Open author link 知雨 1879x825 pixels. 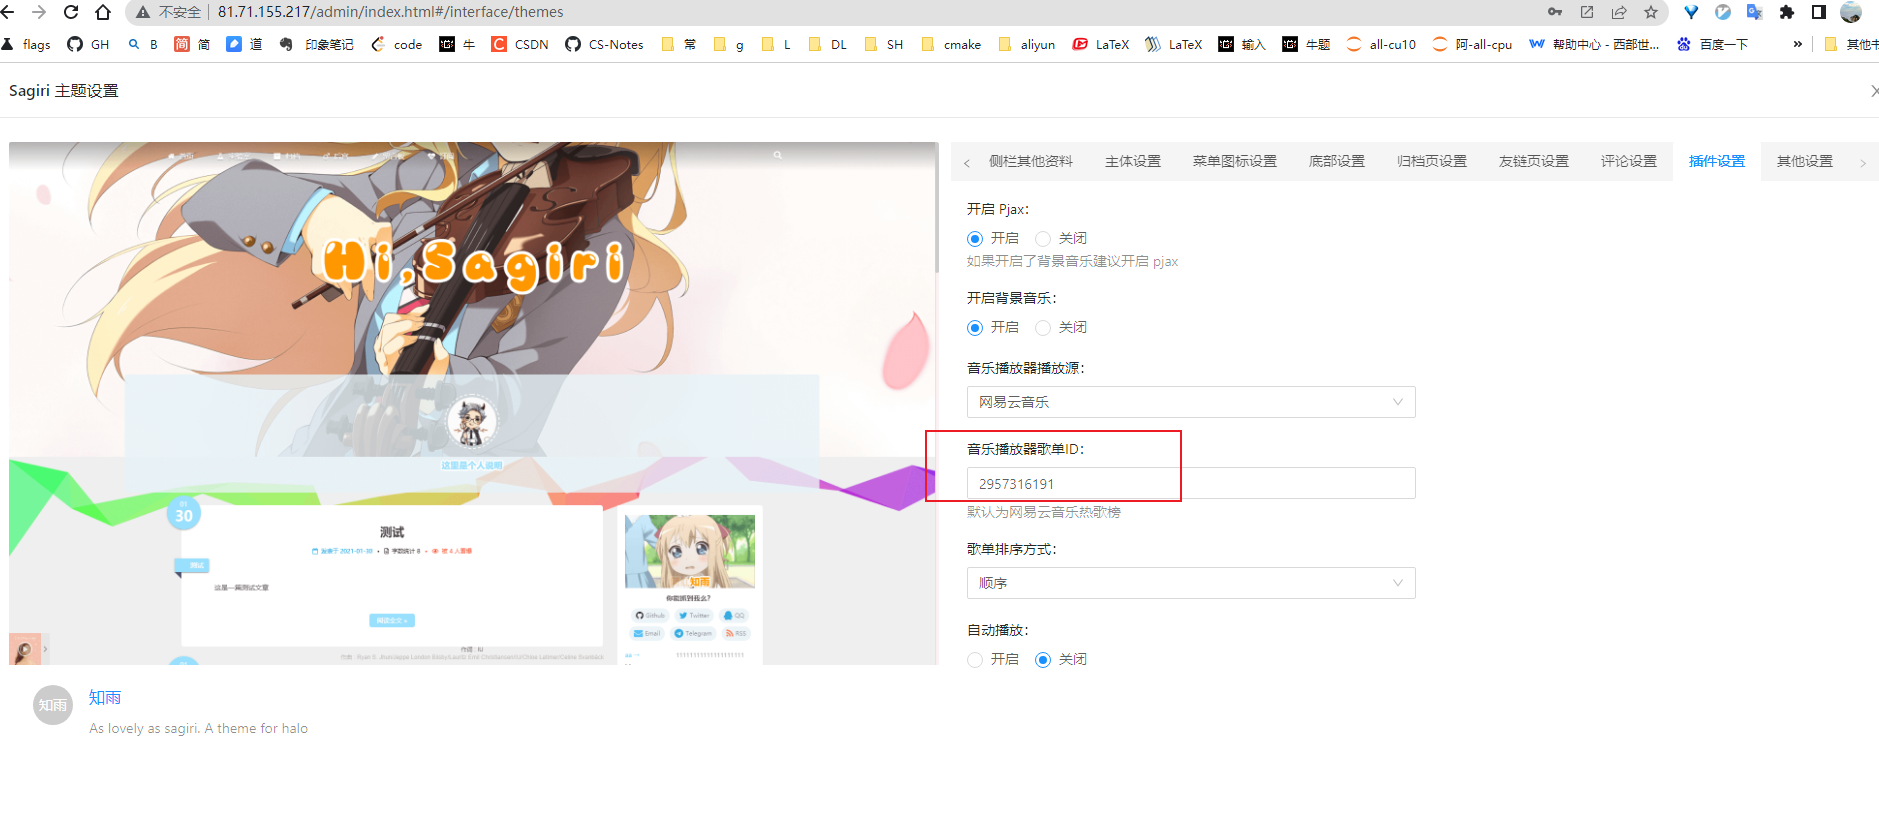(x=105, y=698)
